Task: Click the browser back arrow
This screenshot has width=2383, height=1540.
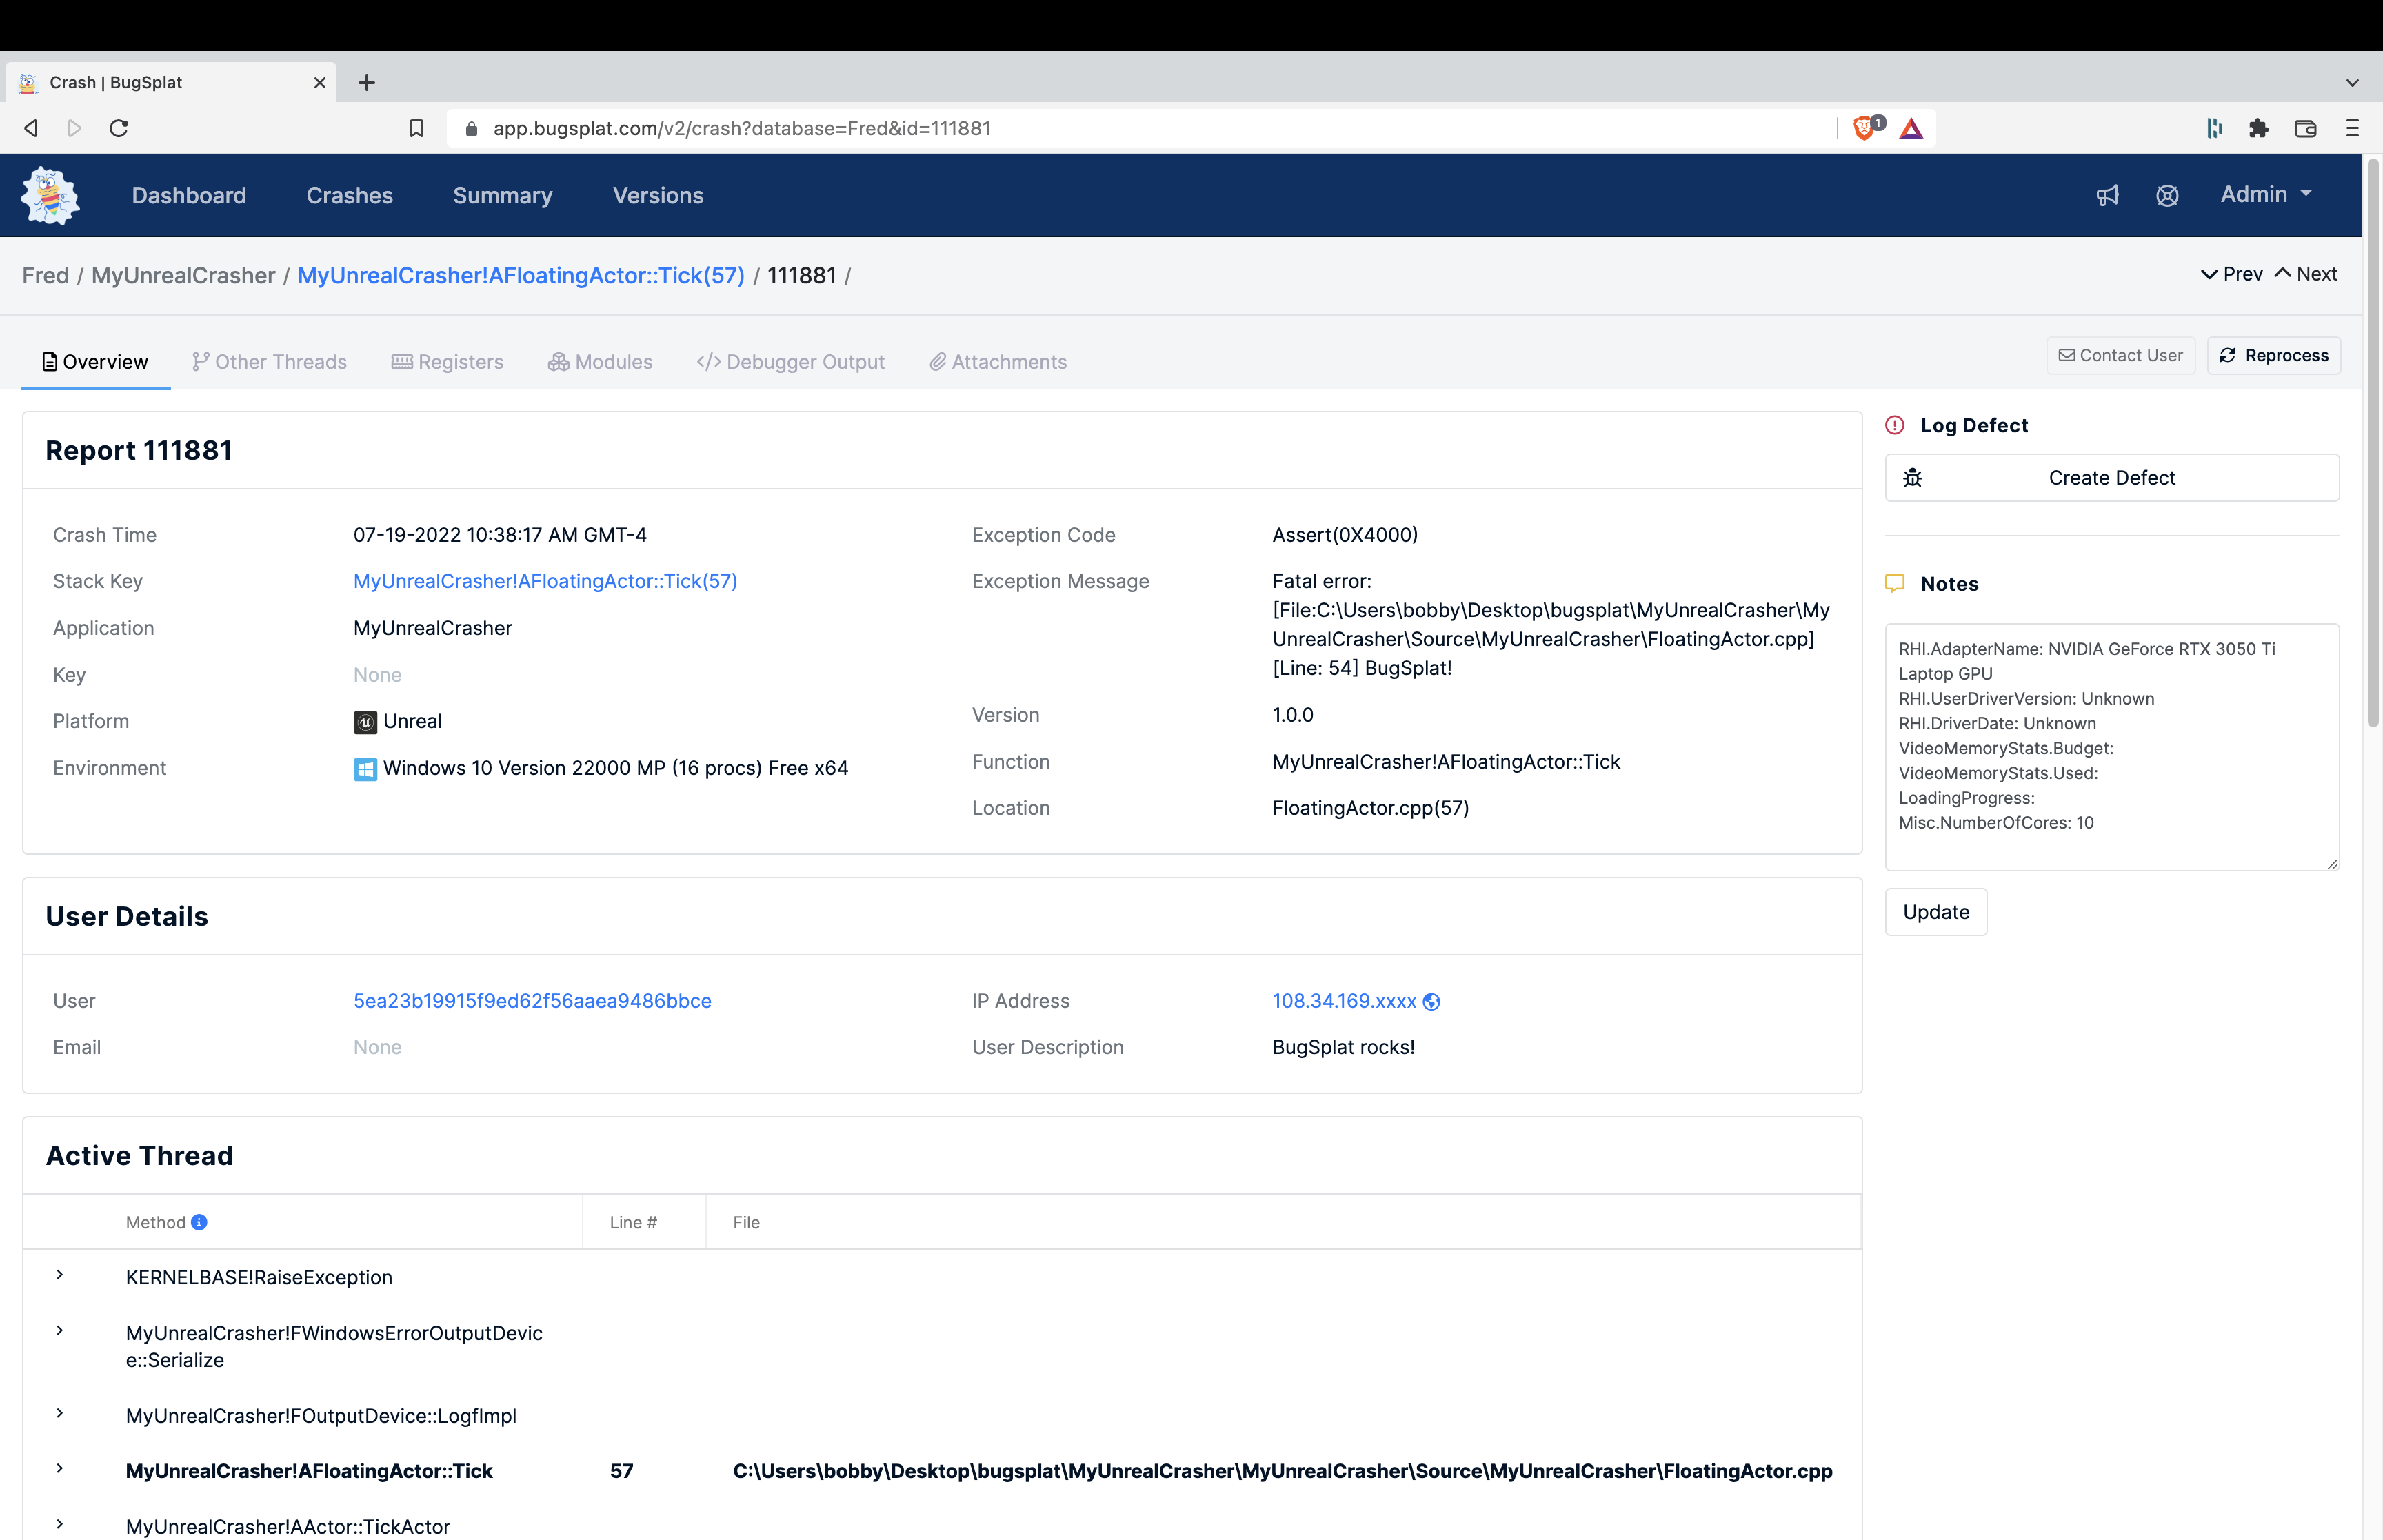Action: tap(31, 128)
